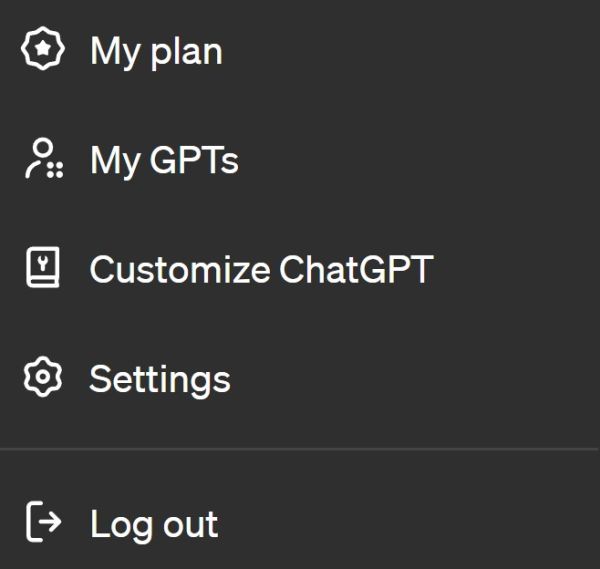Image resolution: width=600 pixels, height=569 pixels.
Task: Click the word "out" in the Log out entry
Action: (191, 524)
